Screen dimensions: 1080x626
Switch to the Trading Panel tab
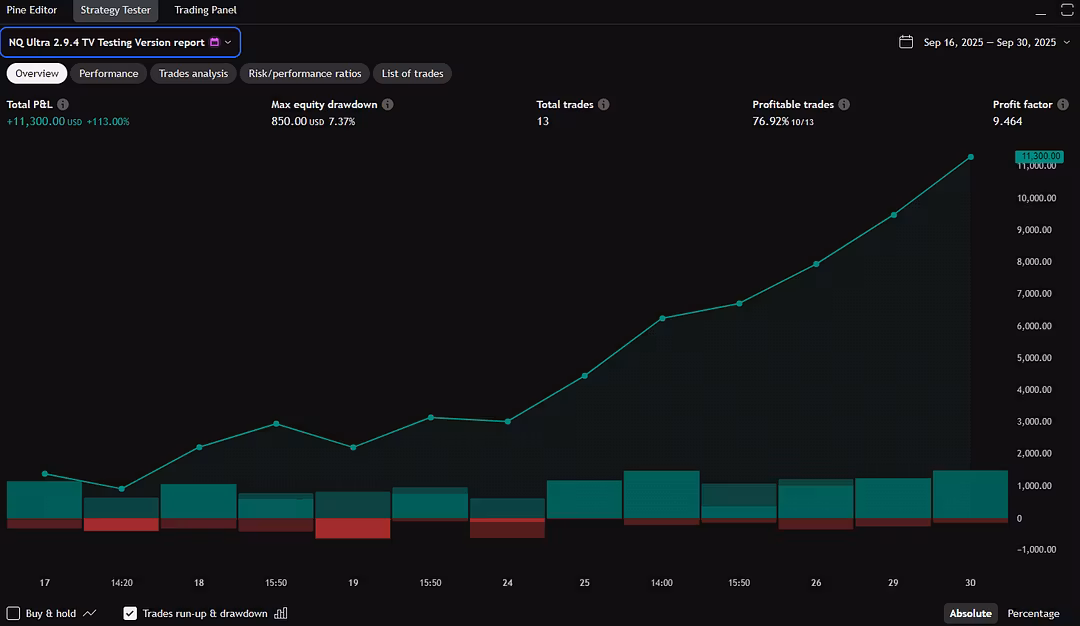(205, 10)
